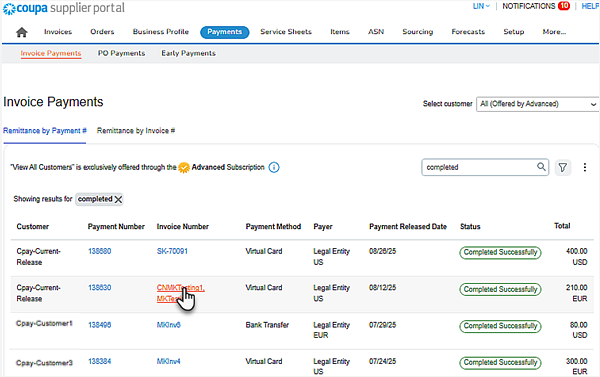Click the Status column header
The height and width of the screenshot is (377, 600).
click(470, 227)
